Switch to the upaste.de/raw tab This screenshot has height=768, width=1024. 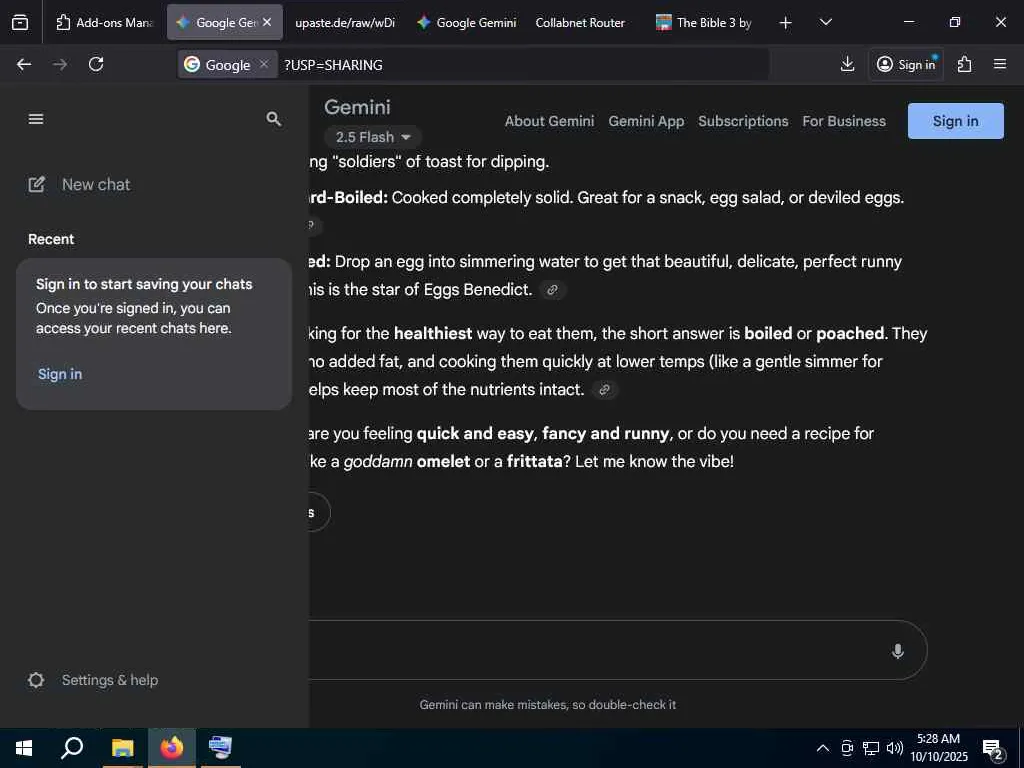pos(345,22)
